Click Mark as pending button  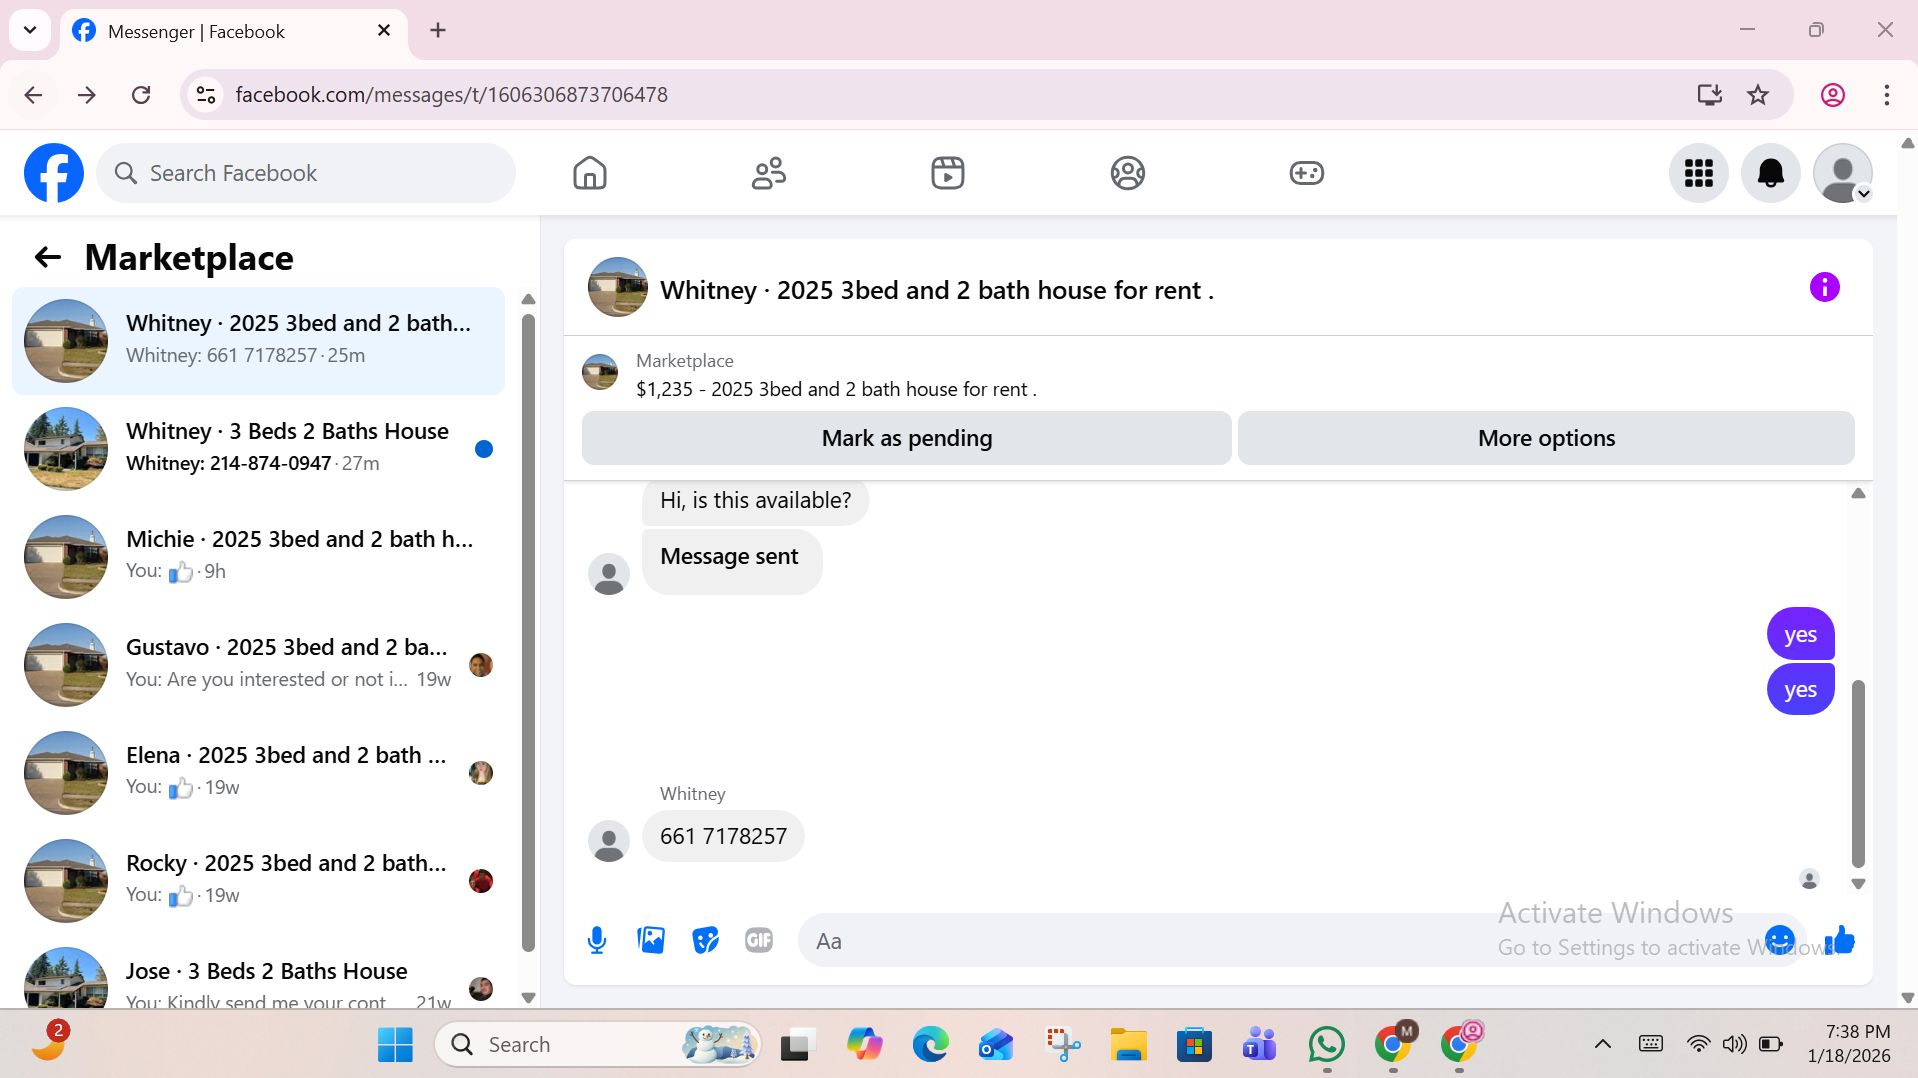point(906,438)
